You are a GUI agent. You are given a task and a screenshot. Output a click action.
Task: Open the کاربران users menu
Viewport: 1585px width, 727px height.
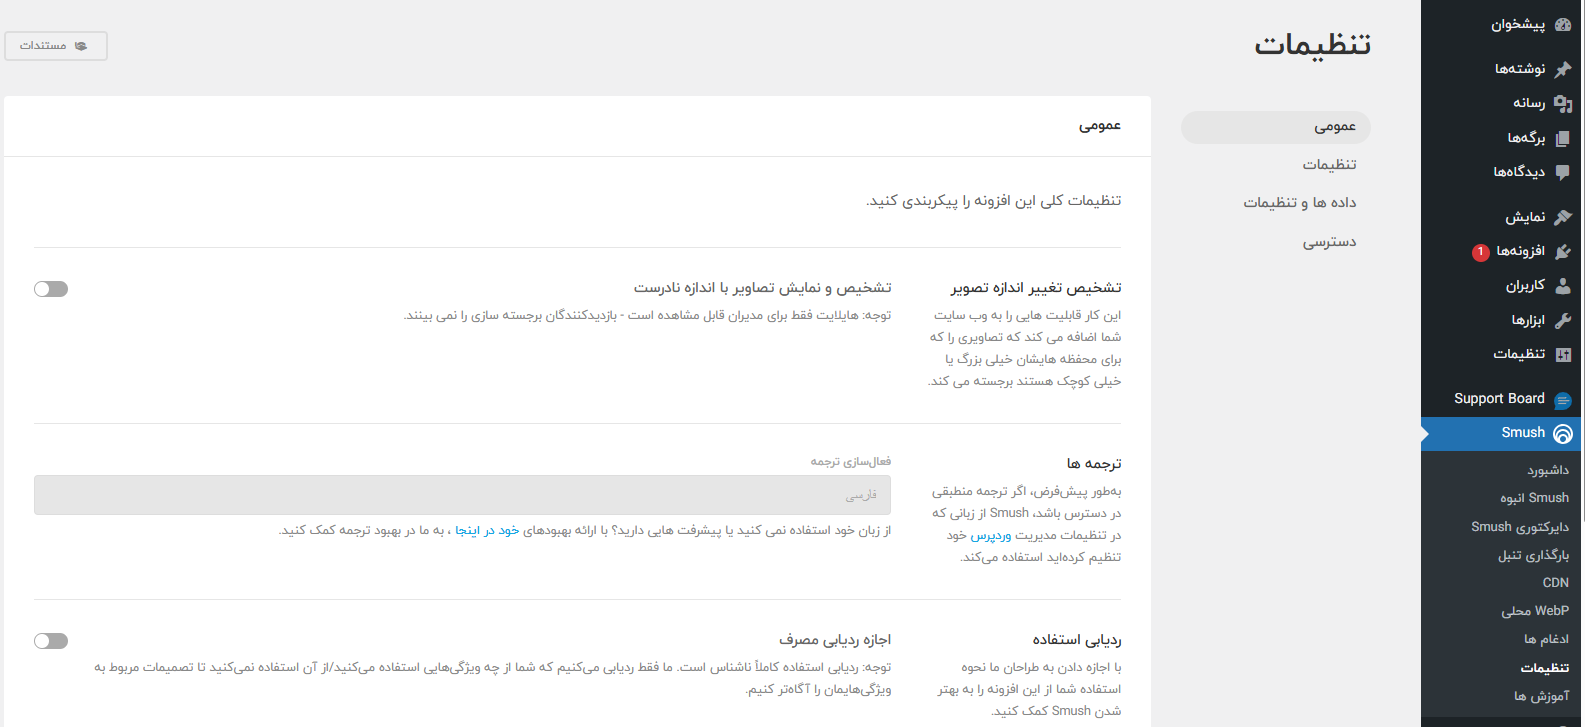(x=1502, y=286)
